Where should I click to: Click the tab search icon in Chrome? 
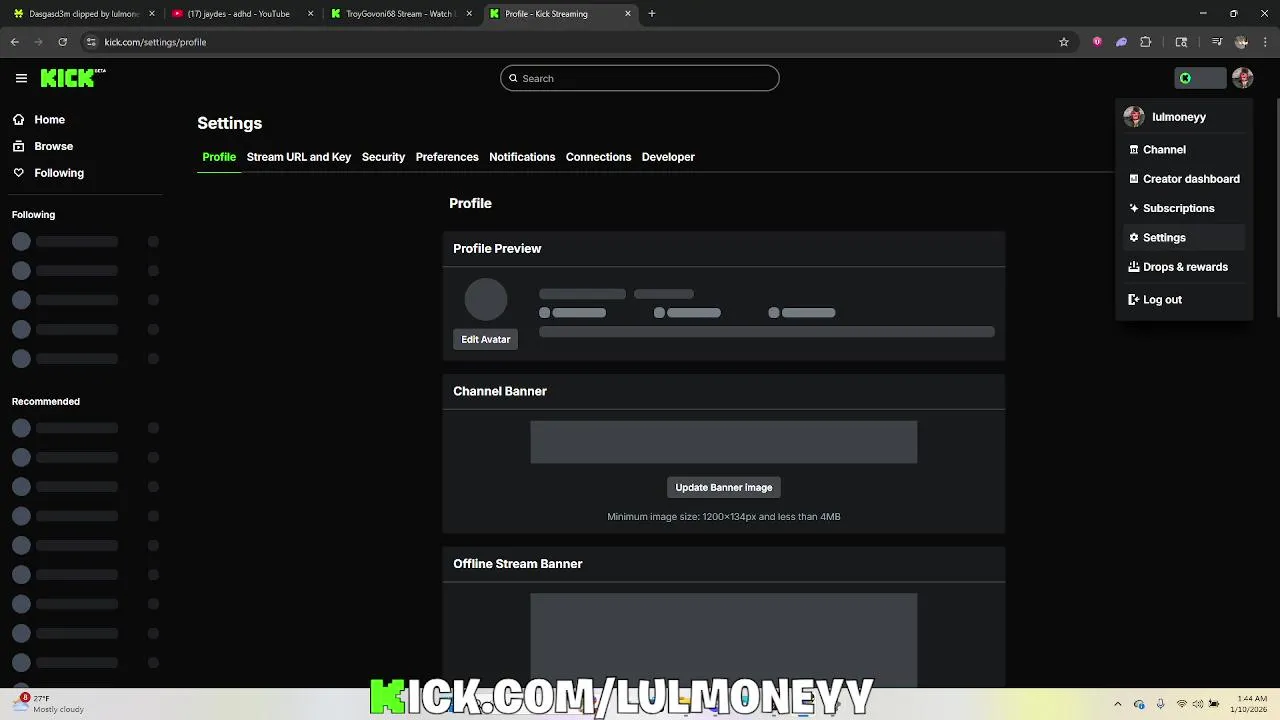1181,42
